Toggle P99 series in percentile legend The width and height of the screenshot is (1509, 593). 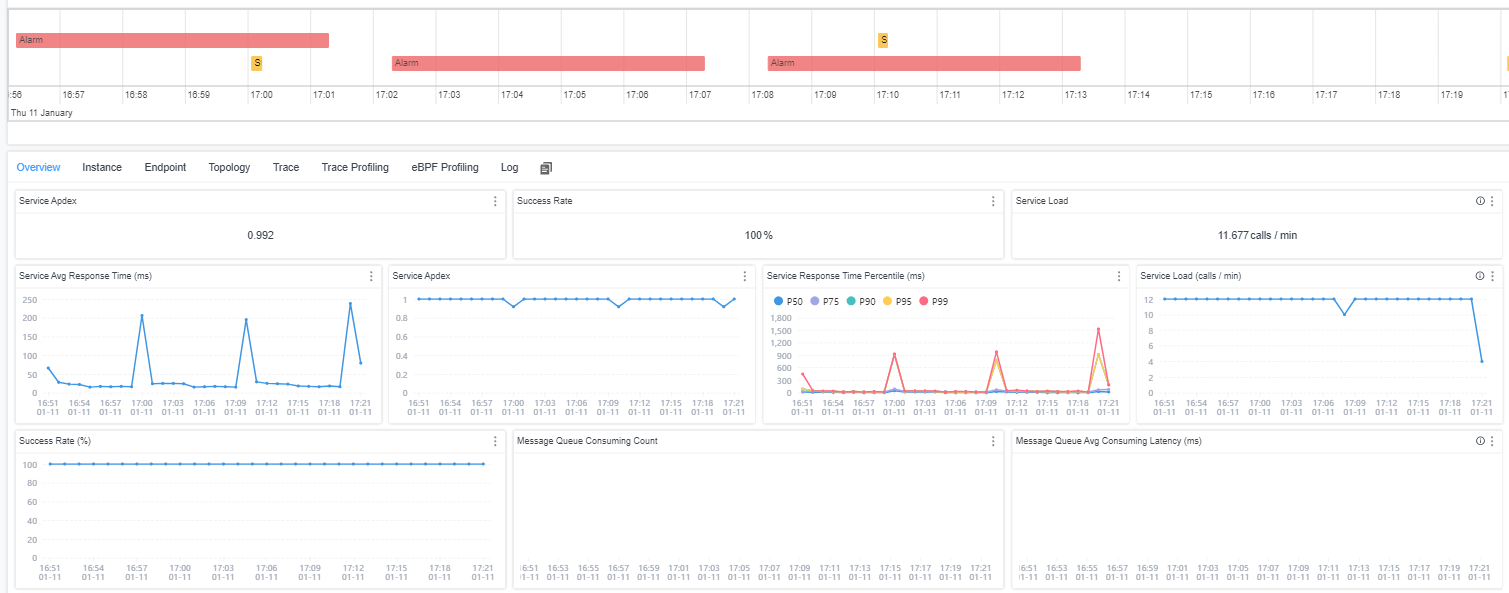[x=935, y=301]
